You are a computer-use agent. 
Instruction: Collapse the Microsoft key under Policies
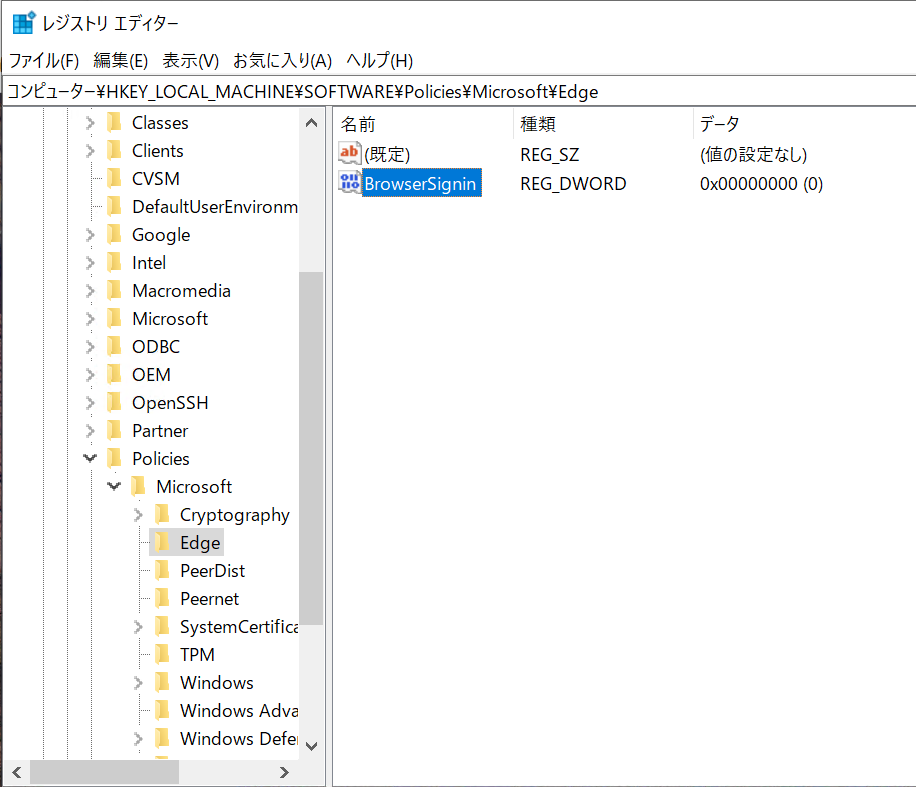tap(114, 486)
